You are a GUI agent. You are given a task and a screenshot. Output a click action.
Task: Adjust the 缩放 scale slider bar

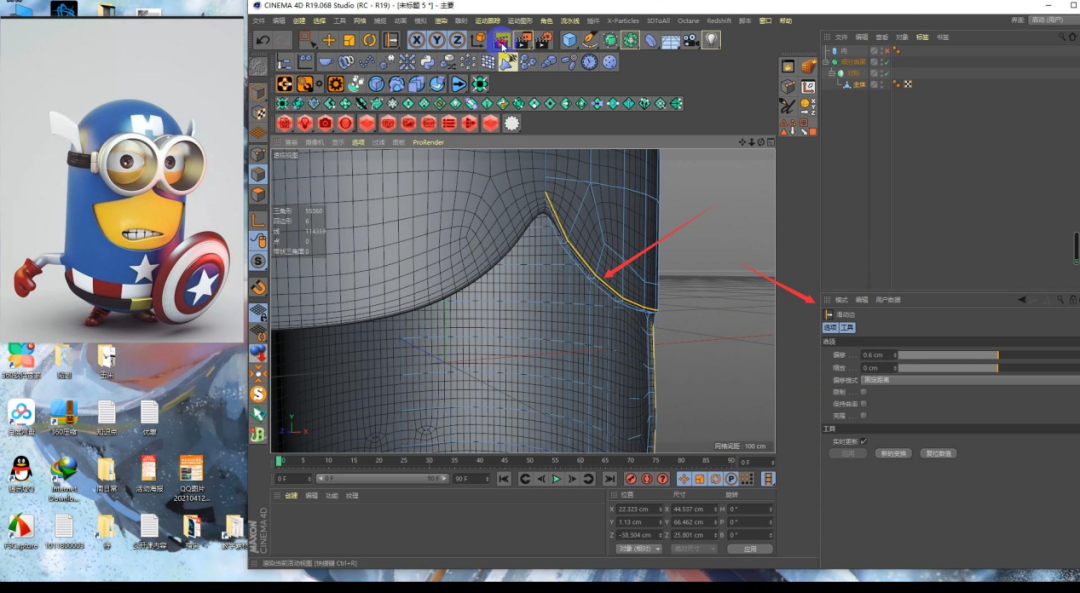988,368
